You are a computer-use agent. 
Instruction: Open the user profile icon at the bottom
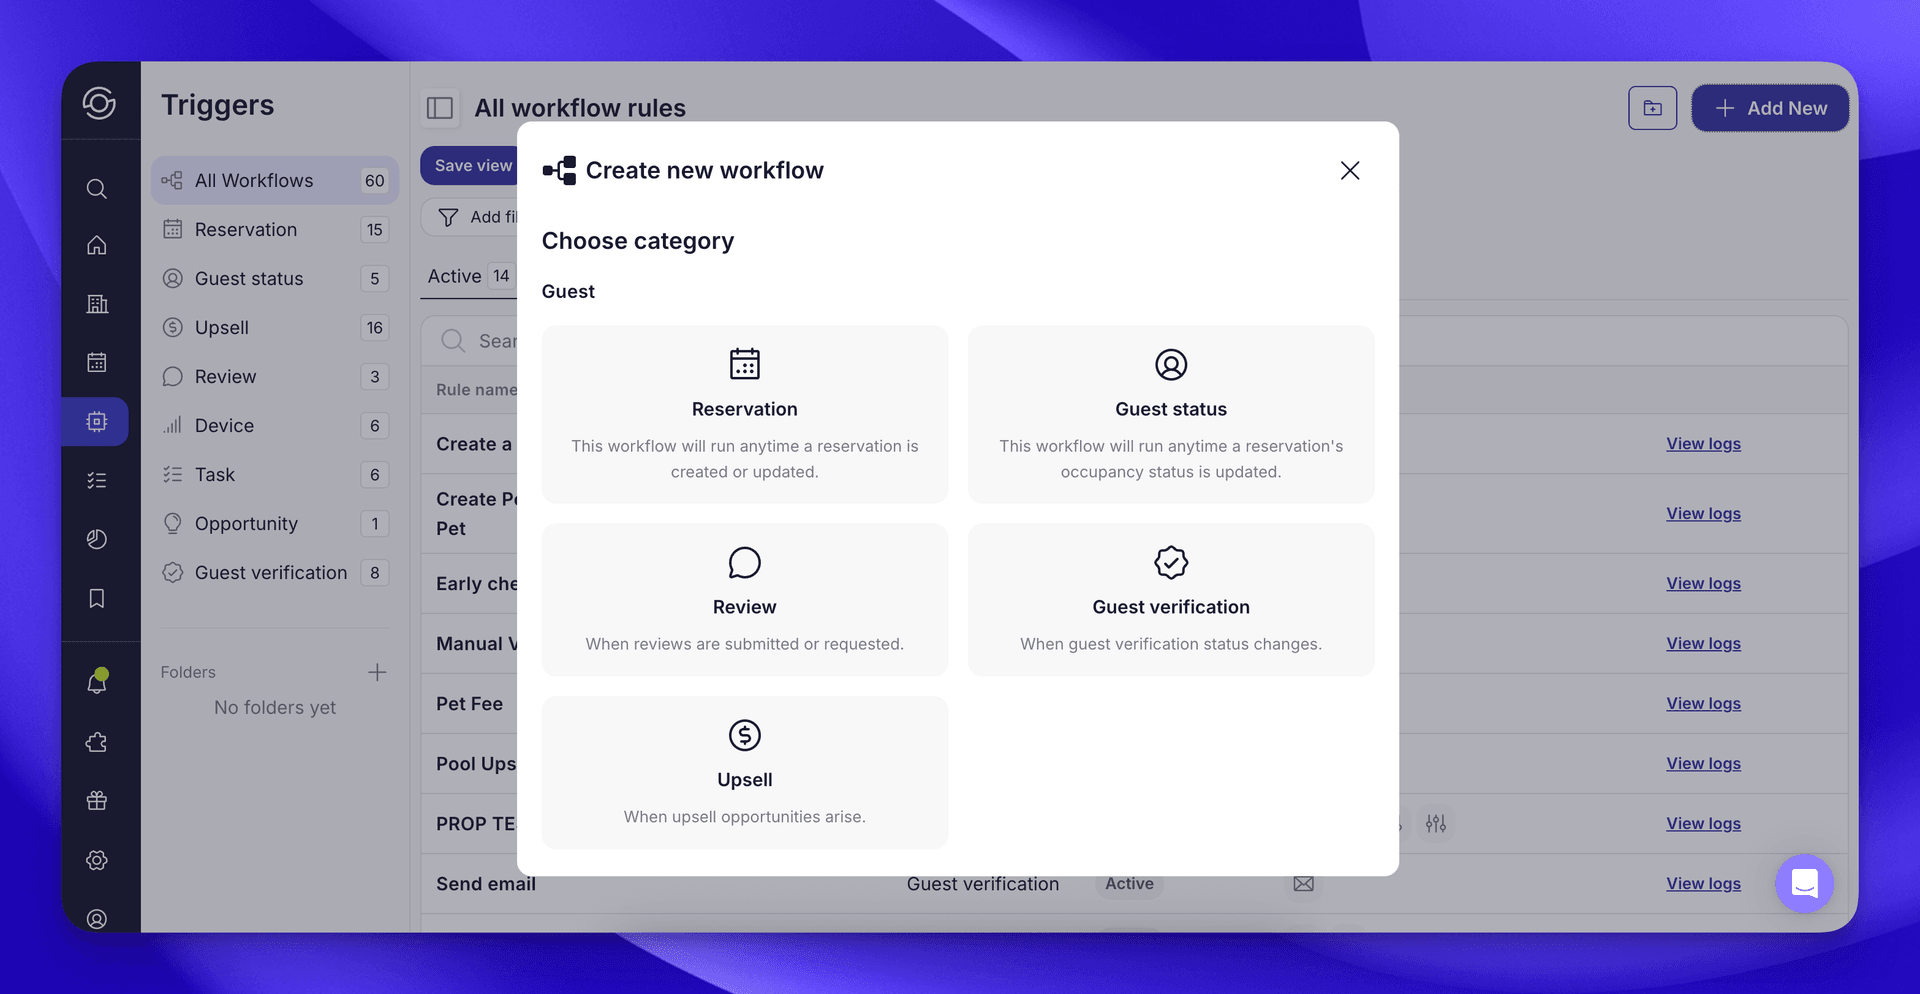point(97,918)
